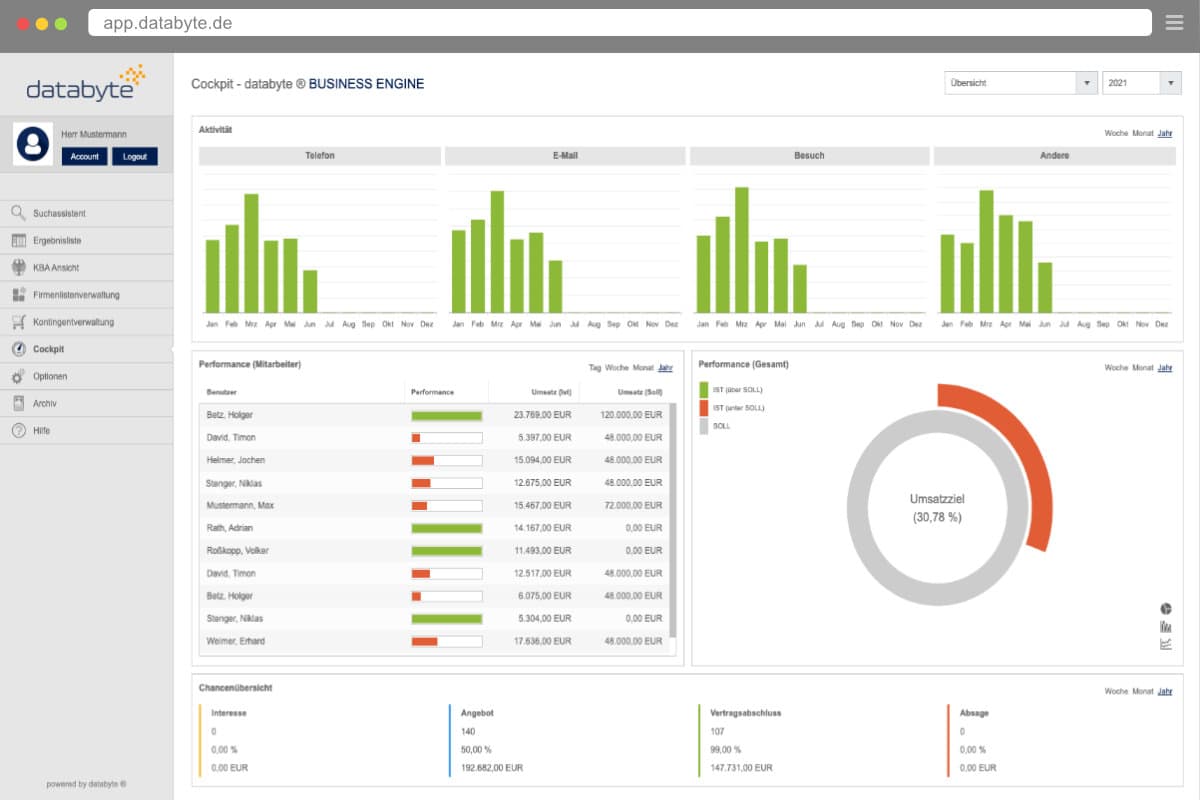Click the Suchassistent magnifier icon
The height and width of the screenshot is (800, 1200).
pyautogui.click(x=18, y=213)
